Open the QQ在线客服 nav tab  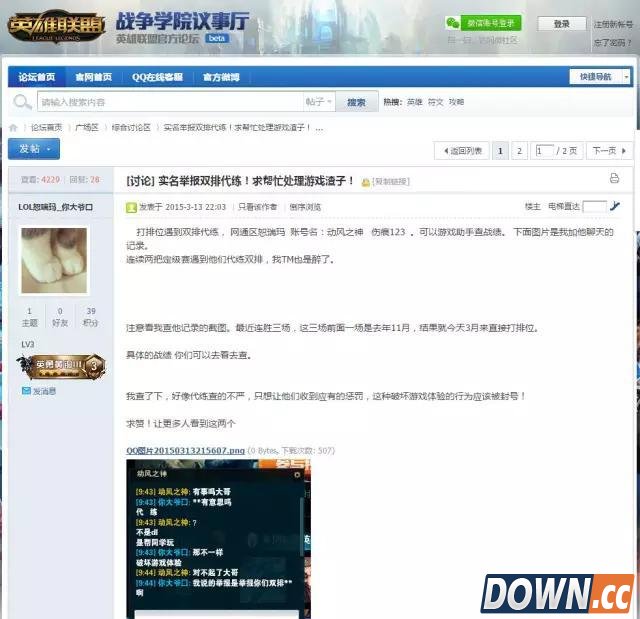tap(157, 77)
